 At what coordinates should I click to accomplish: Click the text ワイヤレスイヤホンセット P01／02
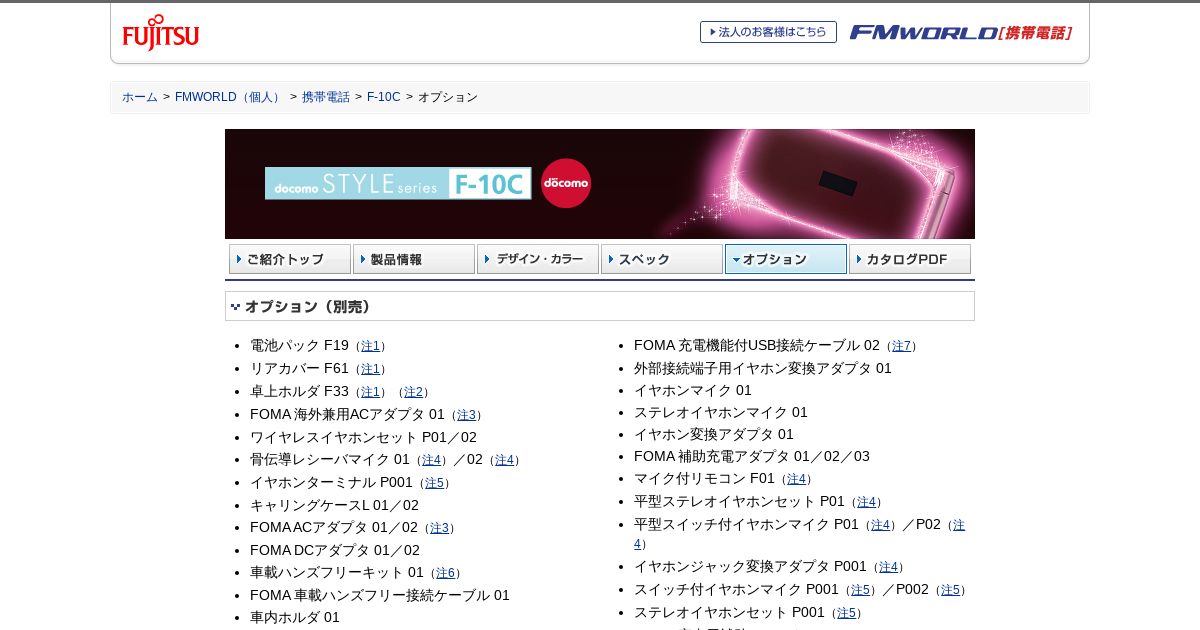pyautogui.click(x=363, y=437)
